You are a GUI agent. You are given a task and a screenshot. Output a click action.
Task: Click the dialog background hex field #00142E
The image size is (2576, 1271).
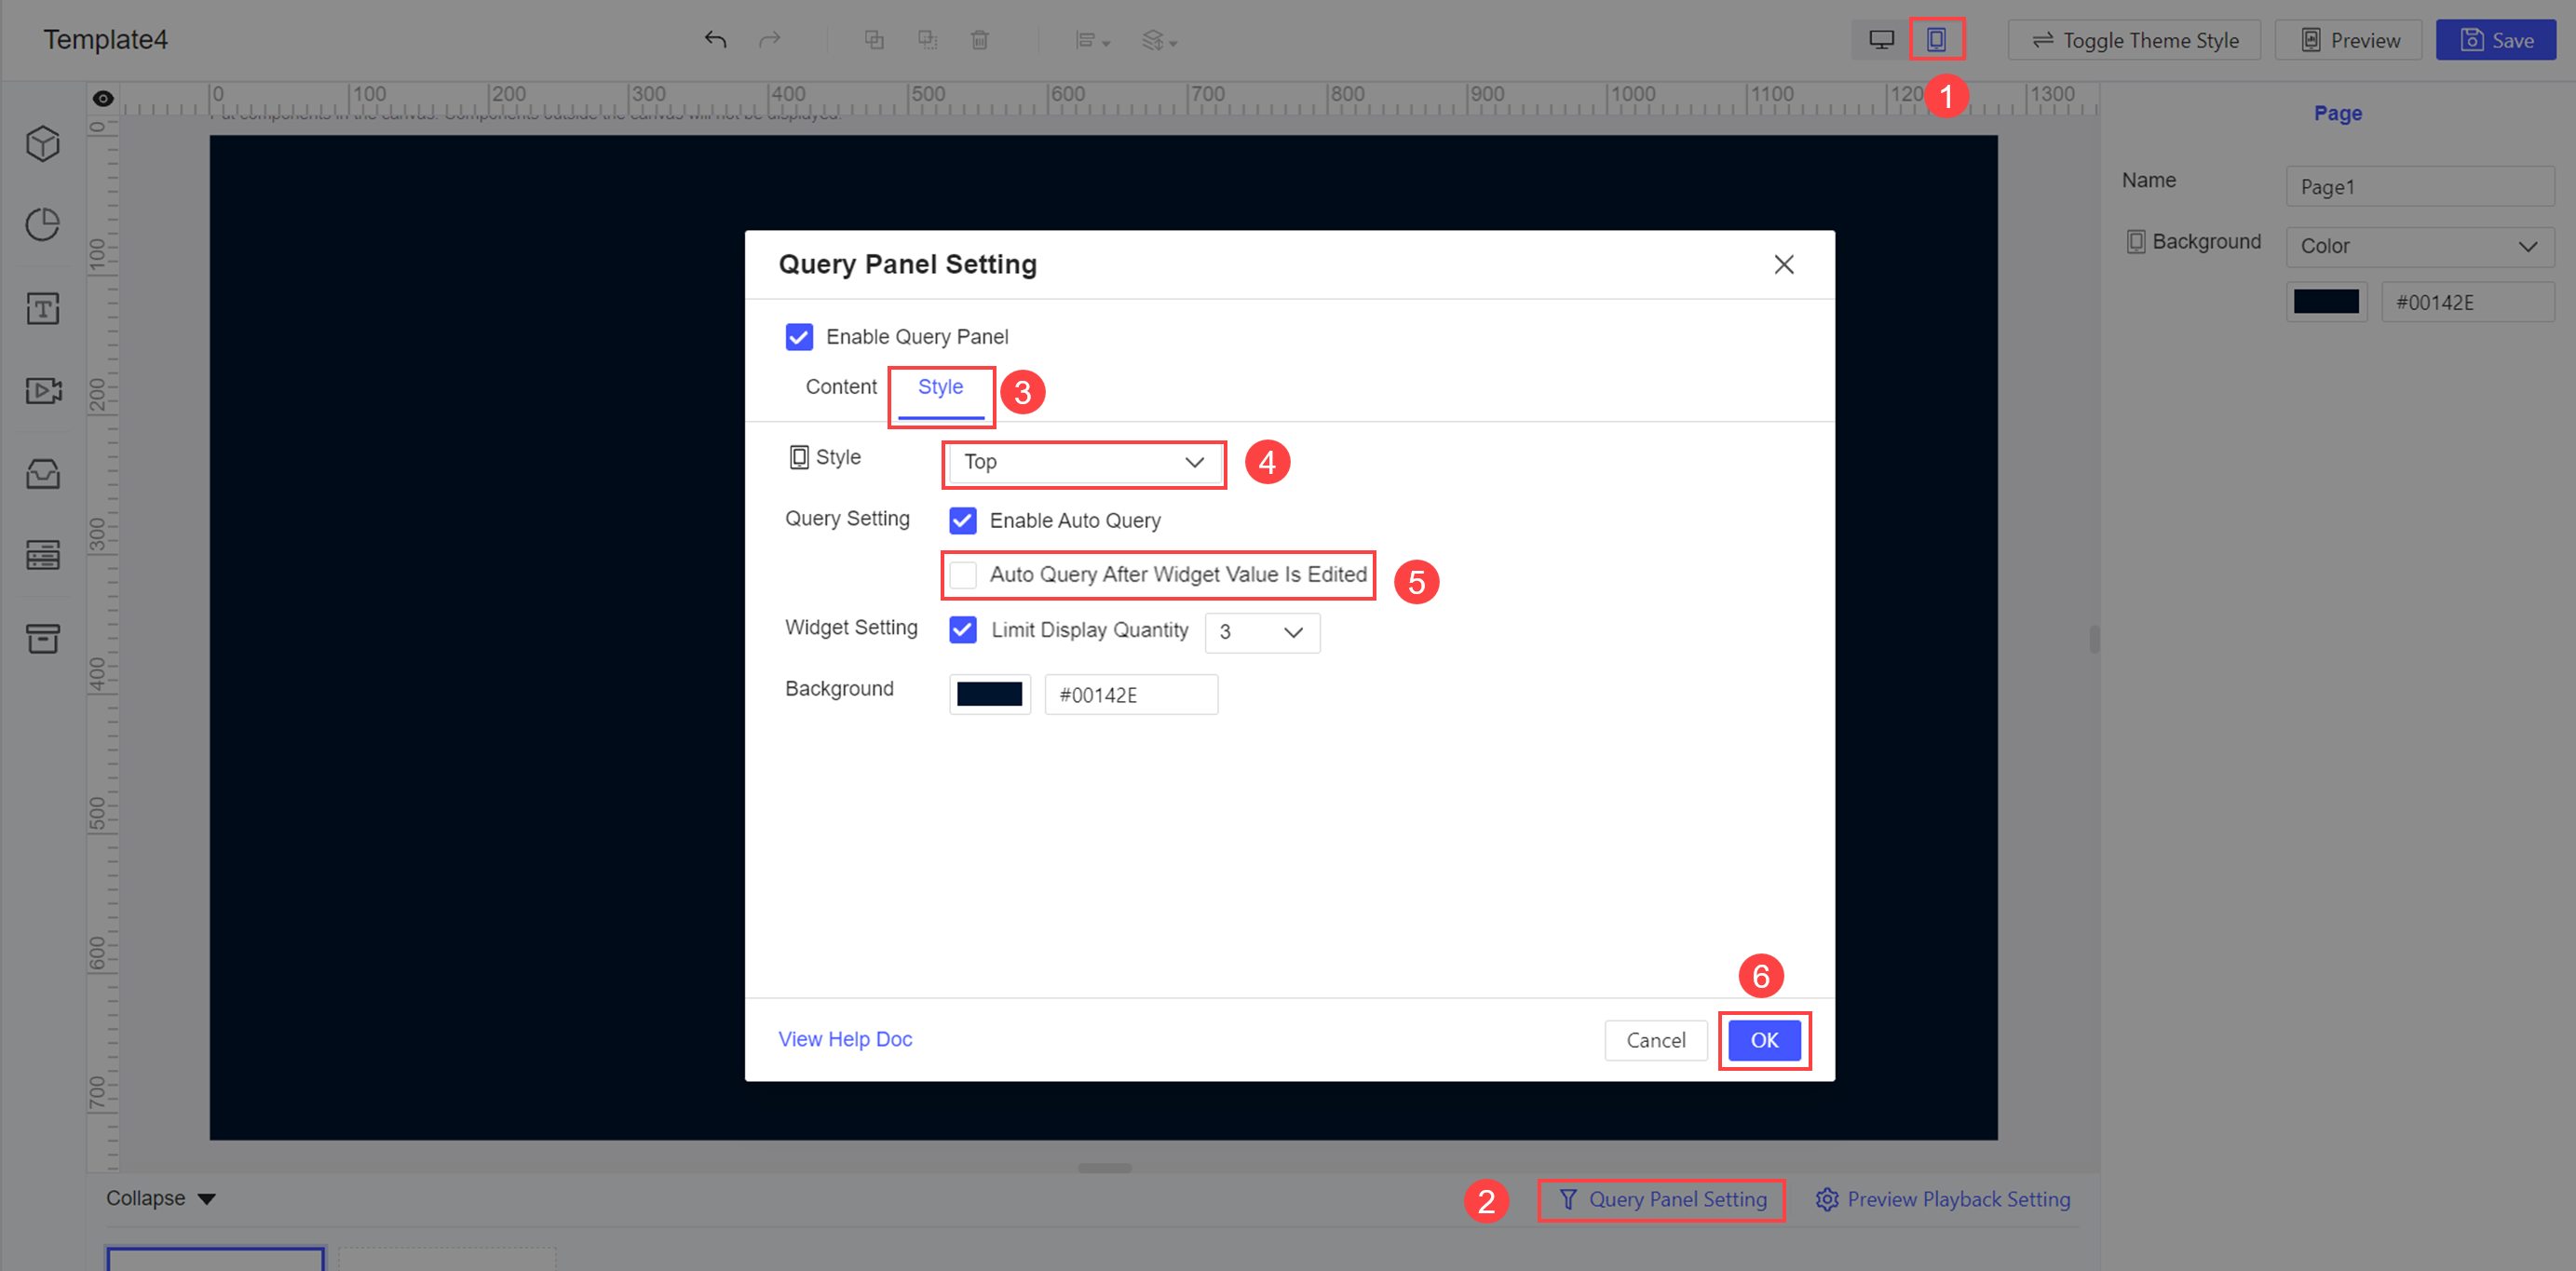click(1131, 694)
